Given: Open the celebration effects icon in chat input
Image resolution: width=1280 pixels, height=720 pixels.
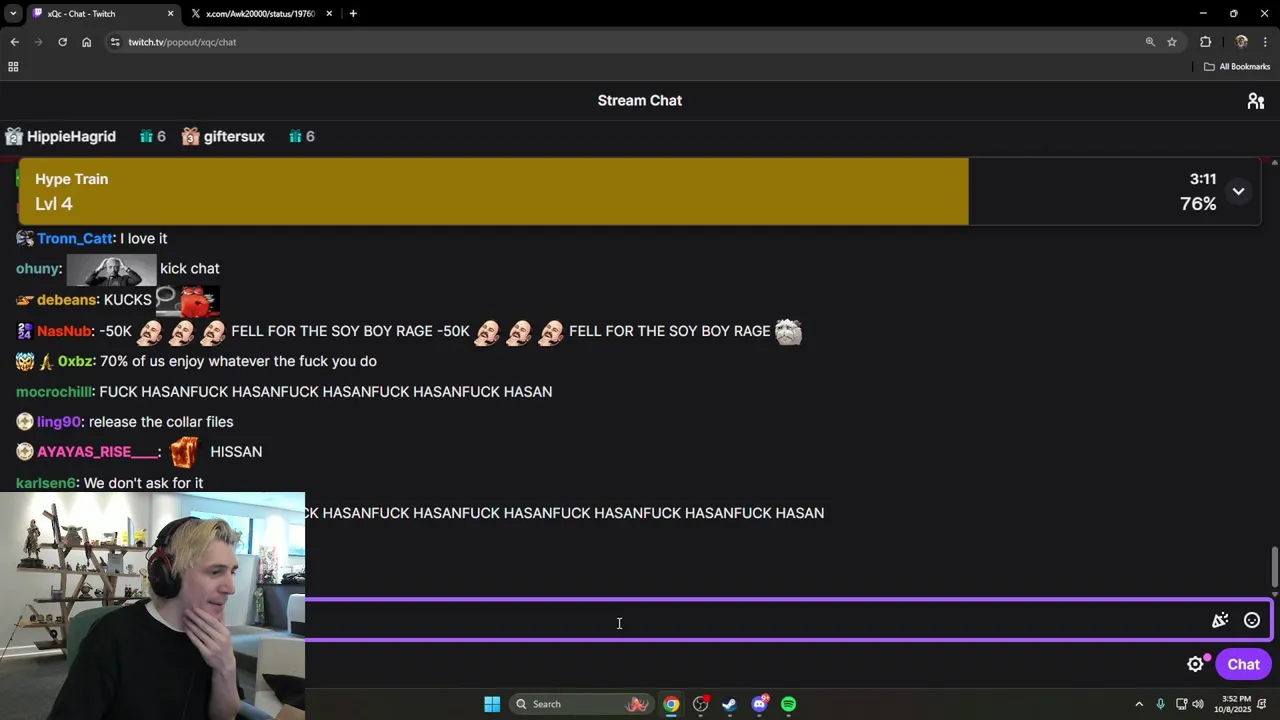Looking at the screenshot, I should click(x=1220, y=620).
